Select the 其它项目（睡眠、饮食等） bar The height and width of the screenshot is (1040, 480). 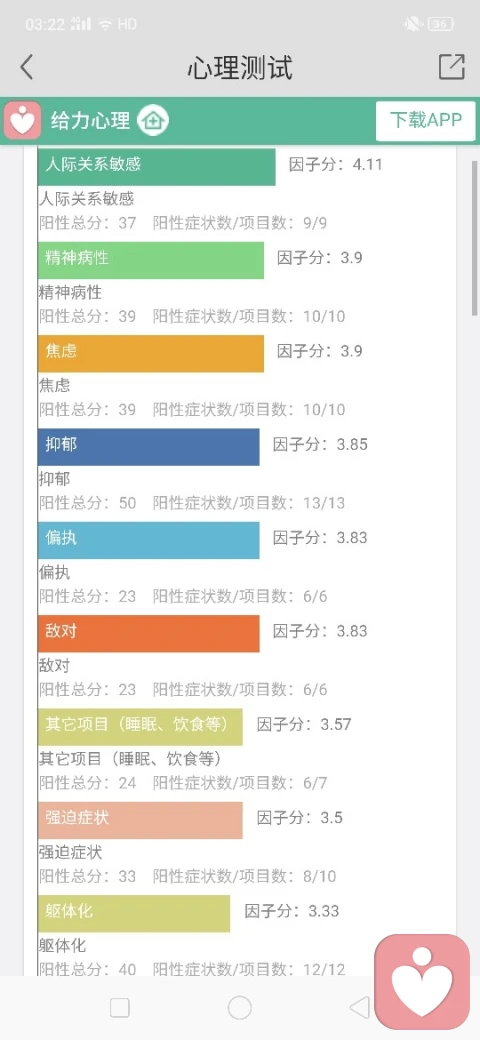[141, 727]
